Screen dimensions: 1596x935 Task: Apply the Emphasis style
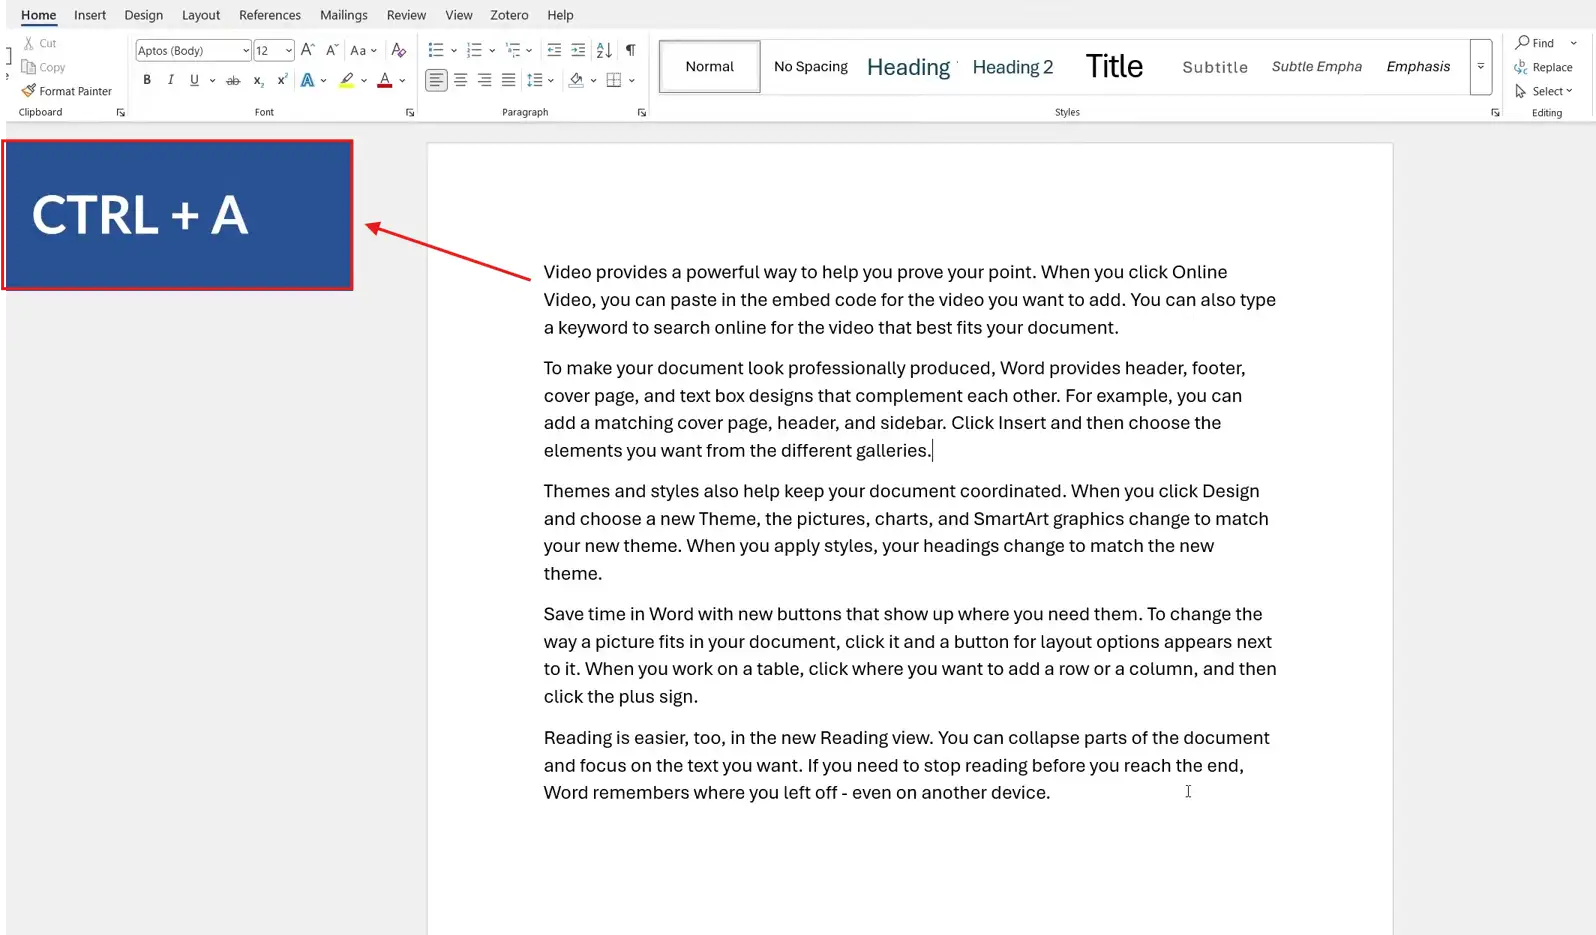click(x=1418, y=67)
